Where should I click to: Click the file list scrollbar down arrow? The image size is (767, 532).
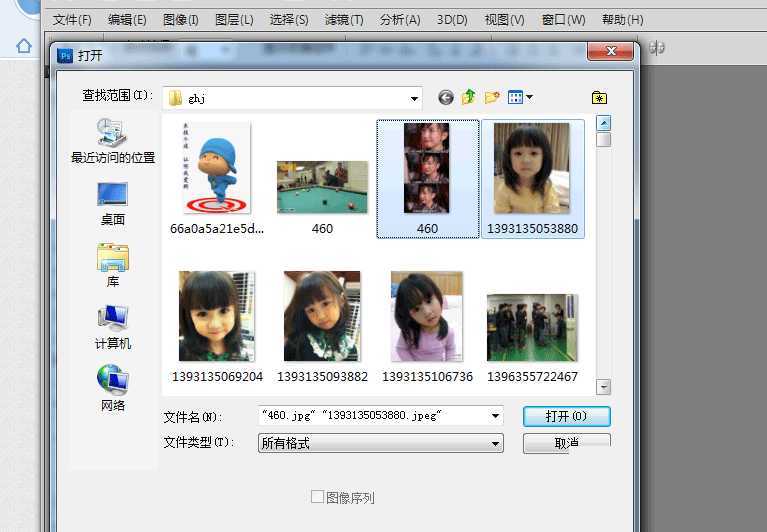(x=603, y=386)
